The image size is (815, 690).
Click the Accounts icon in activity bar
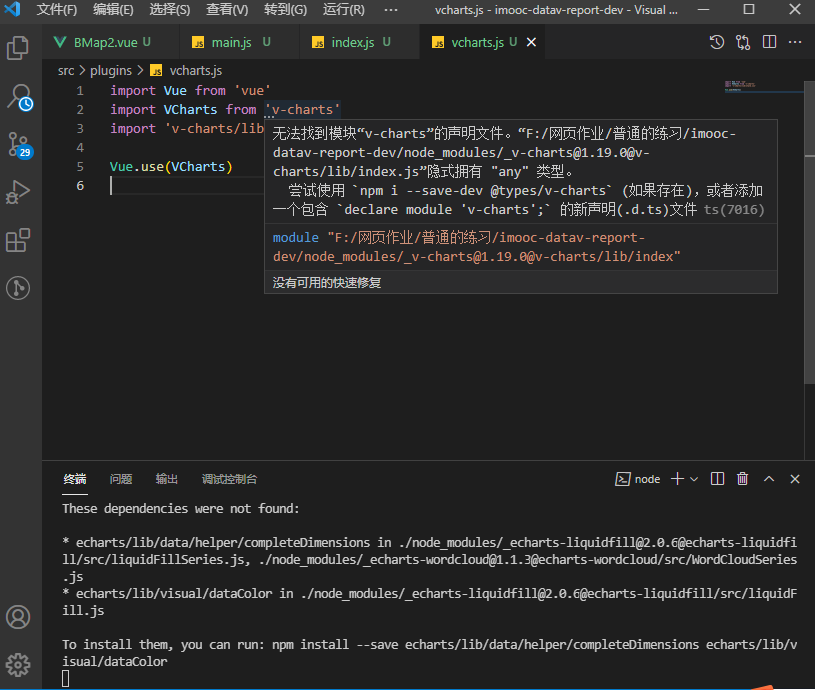[17, 616]
